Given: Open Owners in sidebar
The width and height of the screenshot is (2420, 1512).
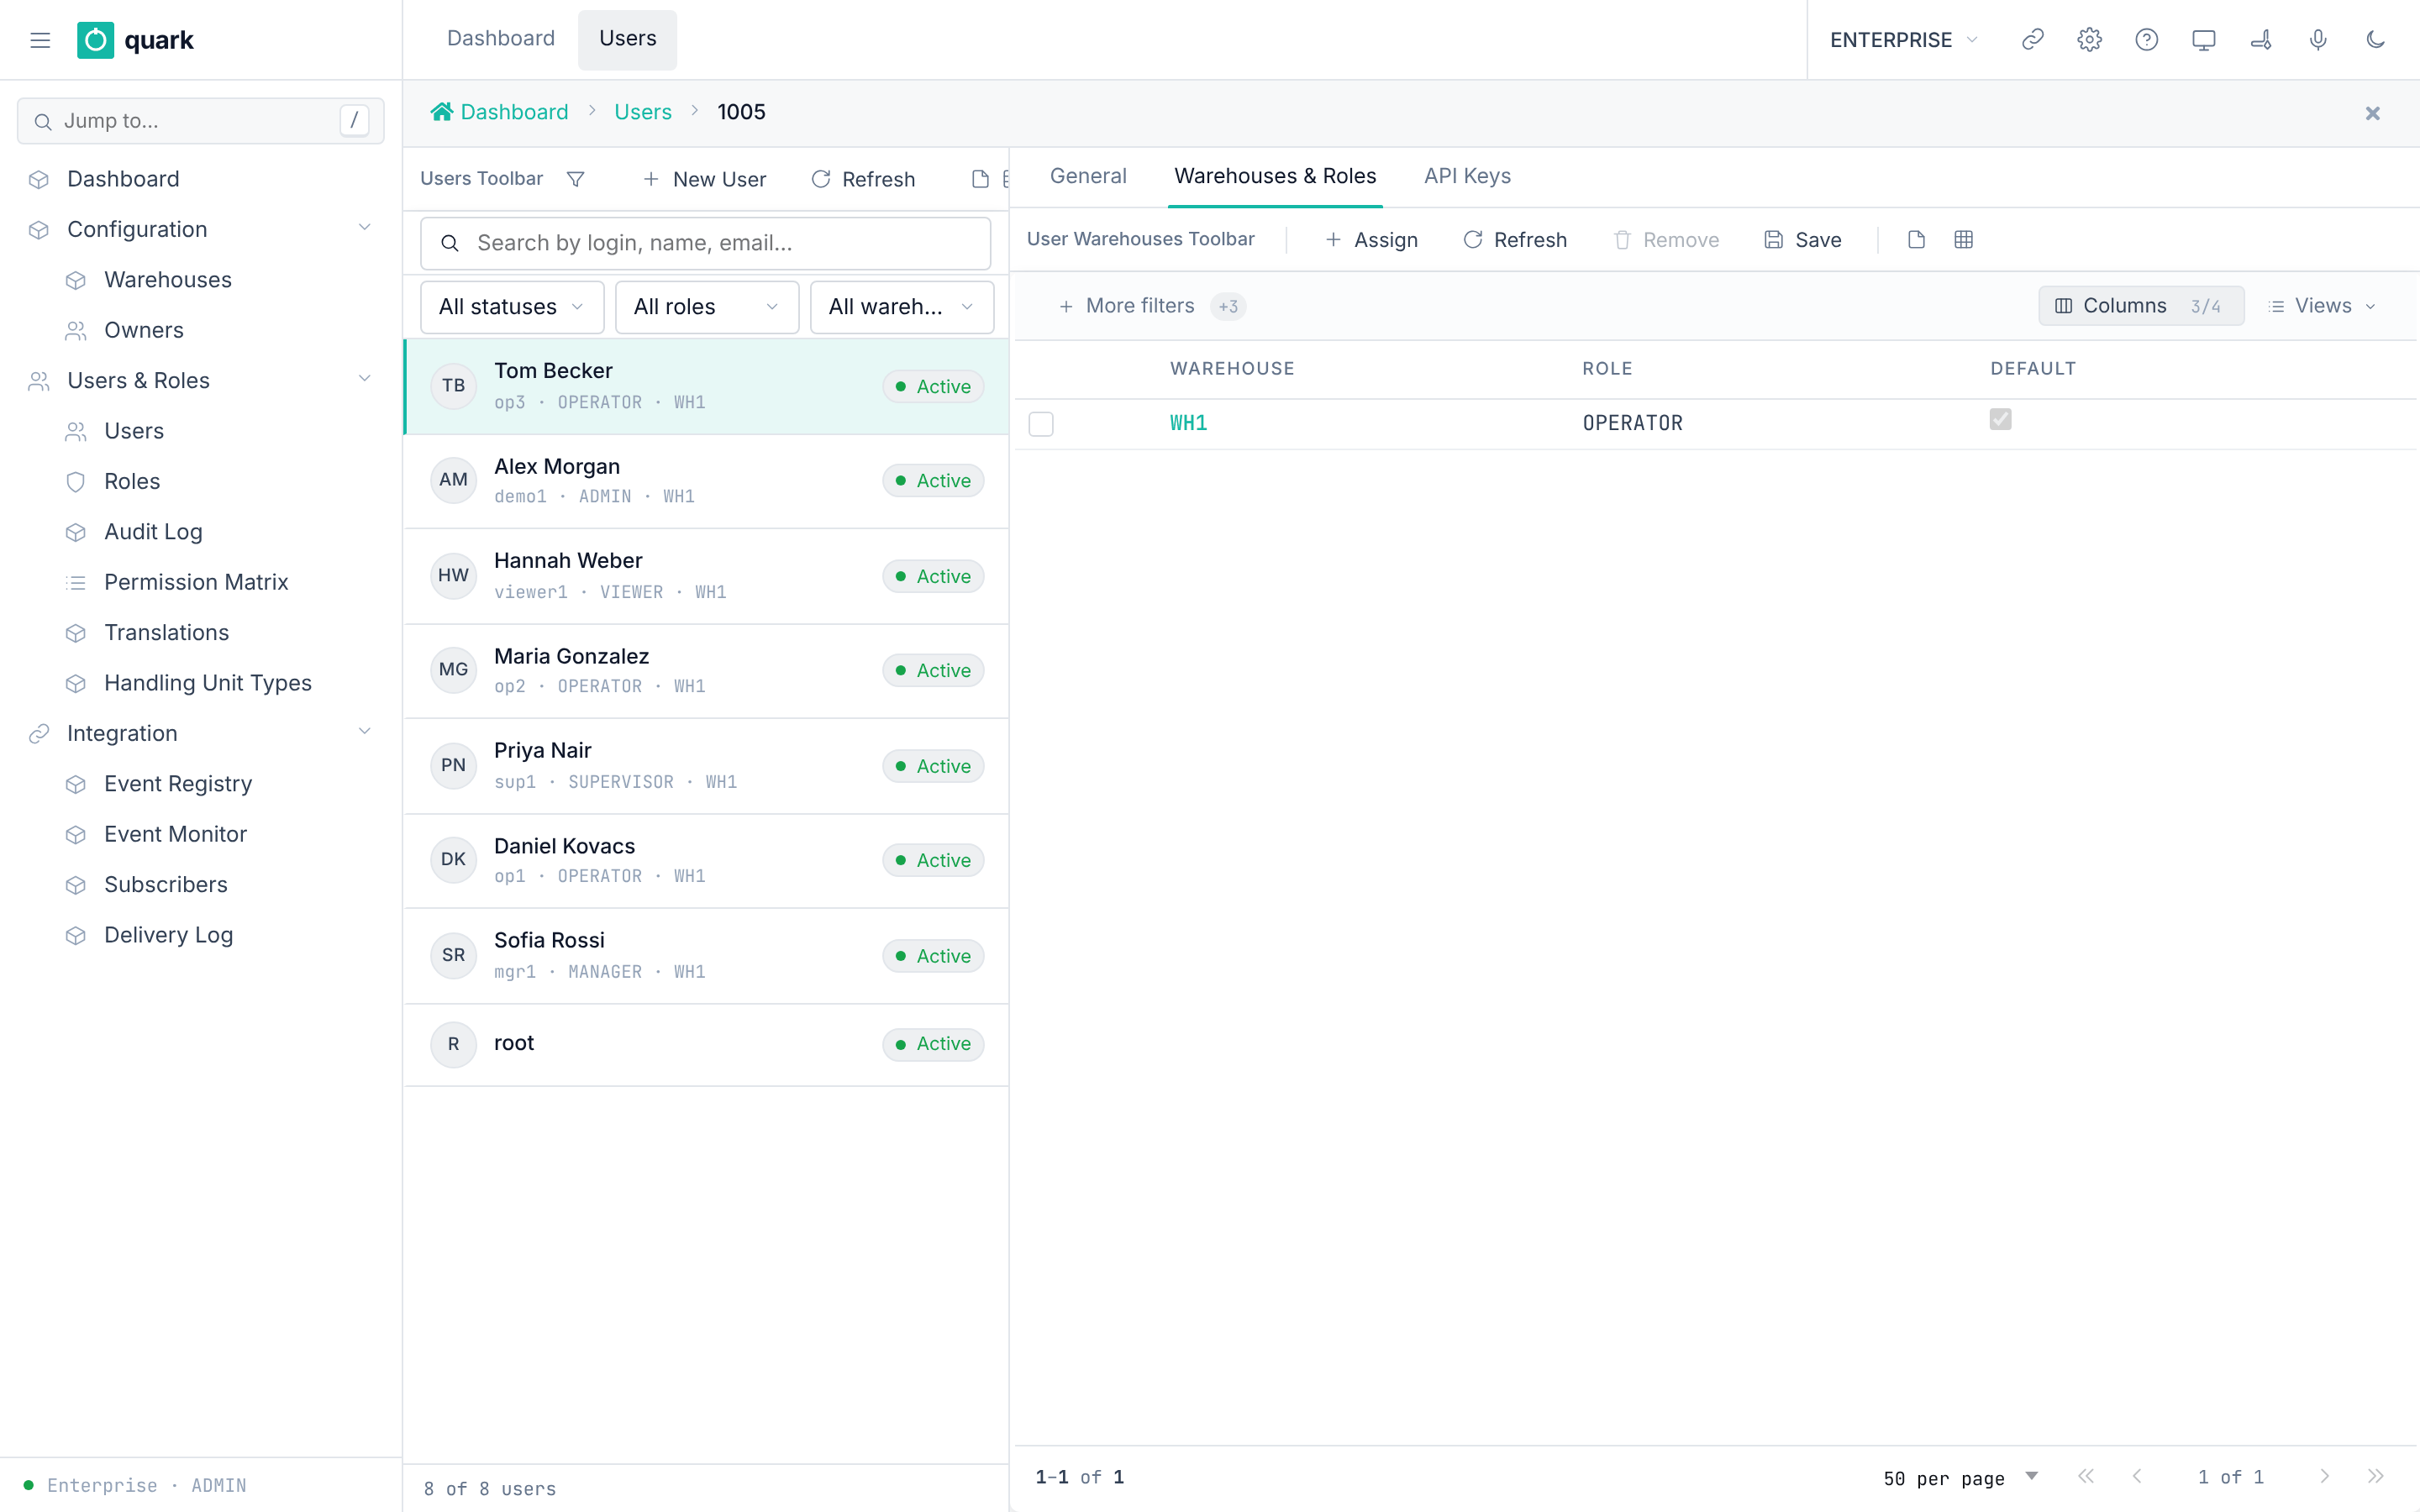Looking at the screenshot, I should pyautogui.click(x=144, y=331).
